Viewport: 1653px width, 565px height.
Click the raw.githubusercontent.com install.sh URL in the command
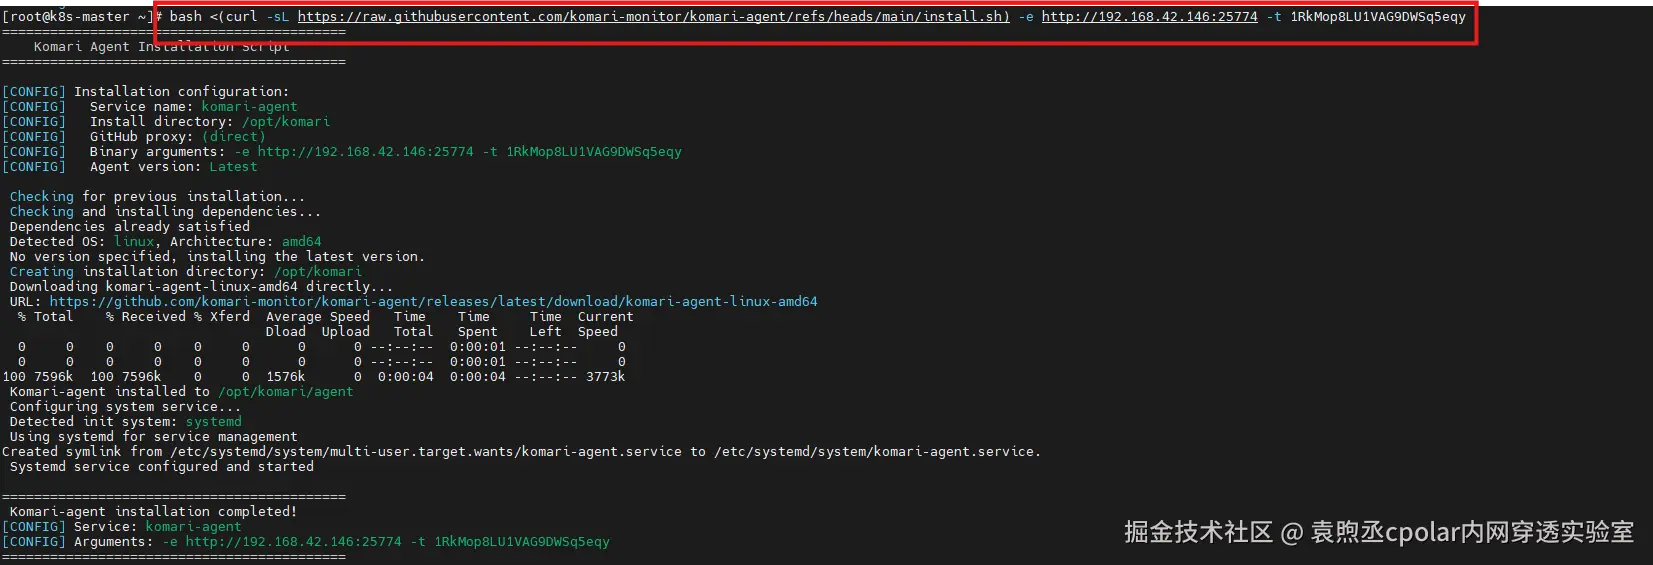coord(653,17)
